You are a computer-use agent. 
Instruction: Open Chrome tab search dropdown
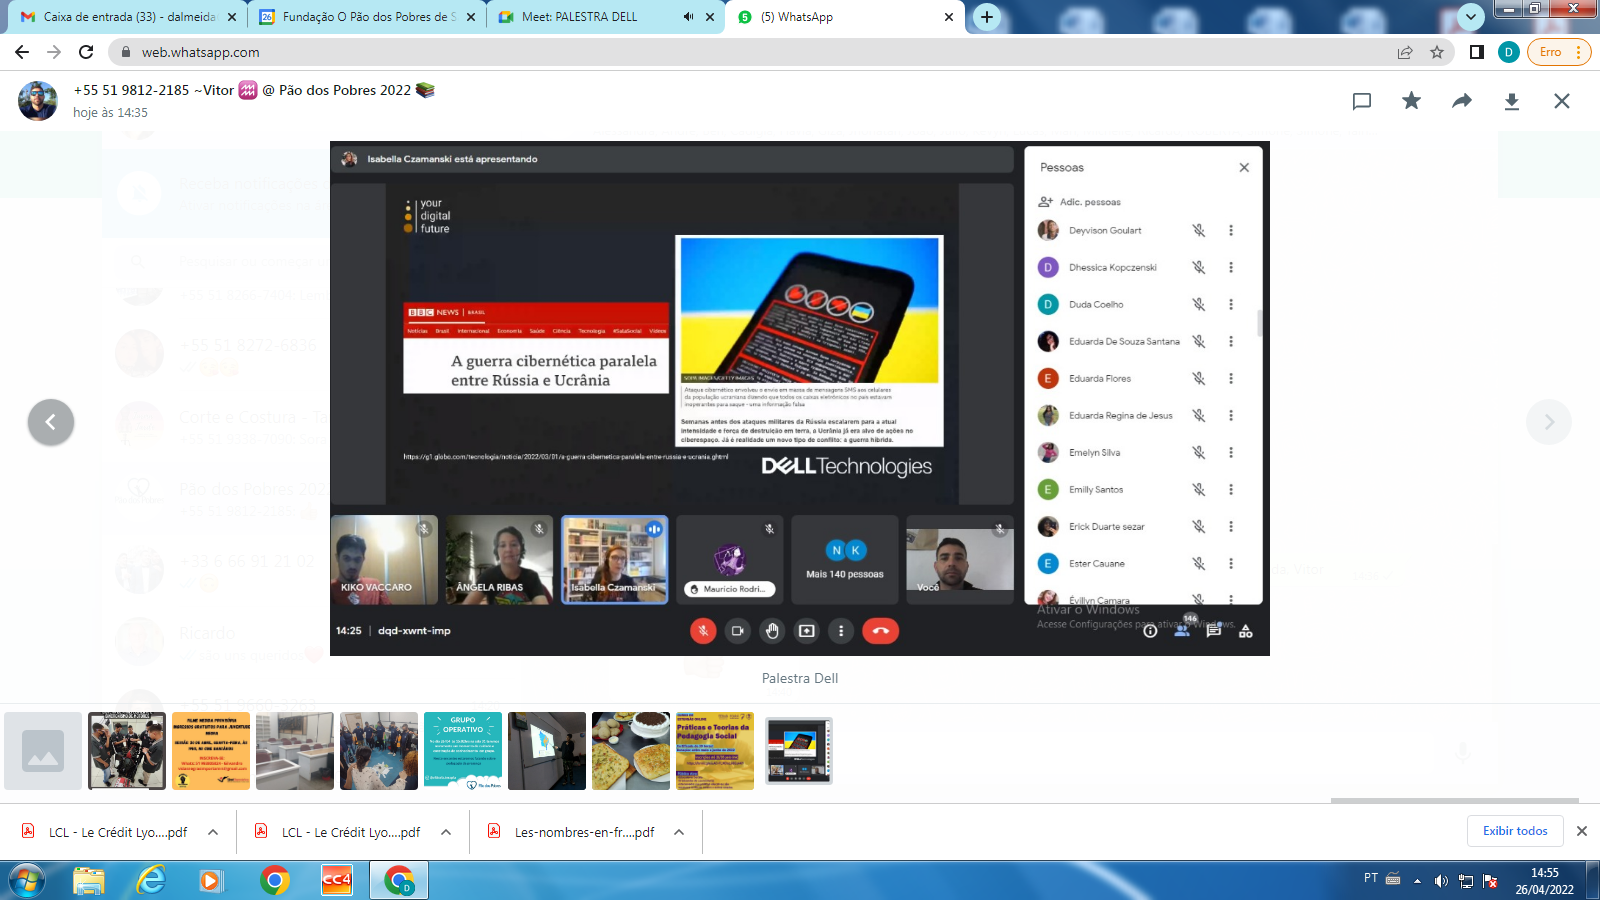pos(1470,17)
